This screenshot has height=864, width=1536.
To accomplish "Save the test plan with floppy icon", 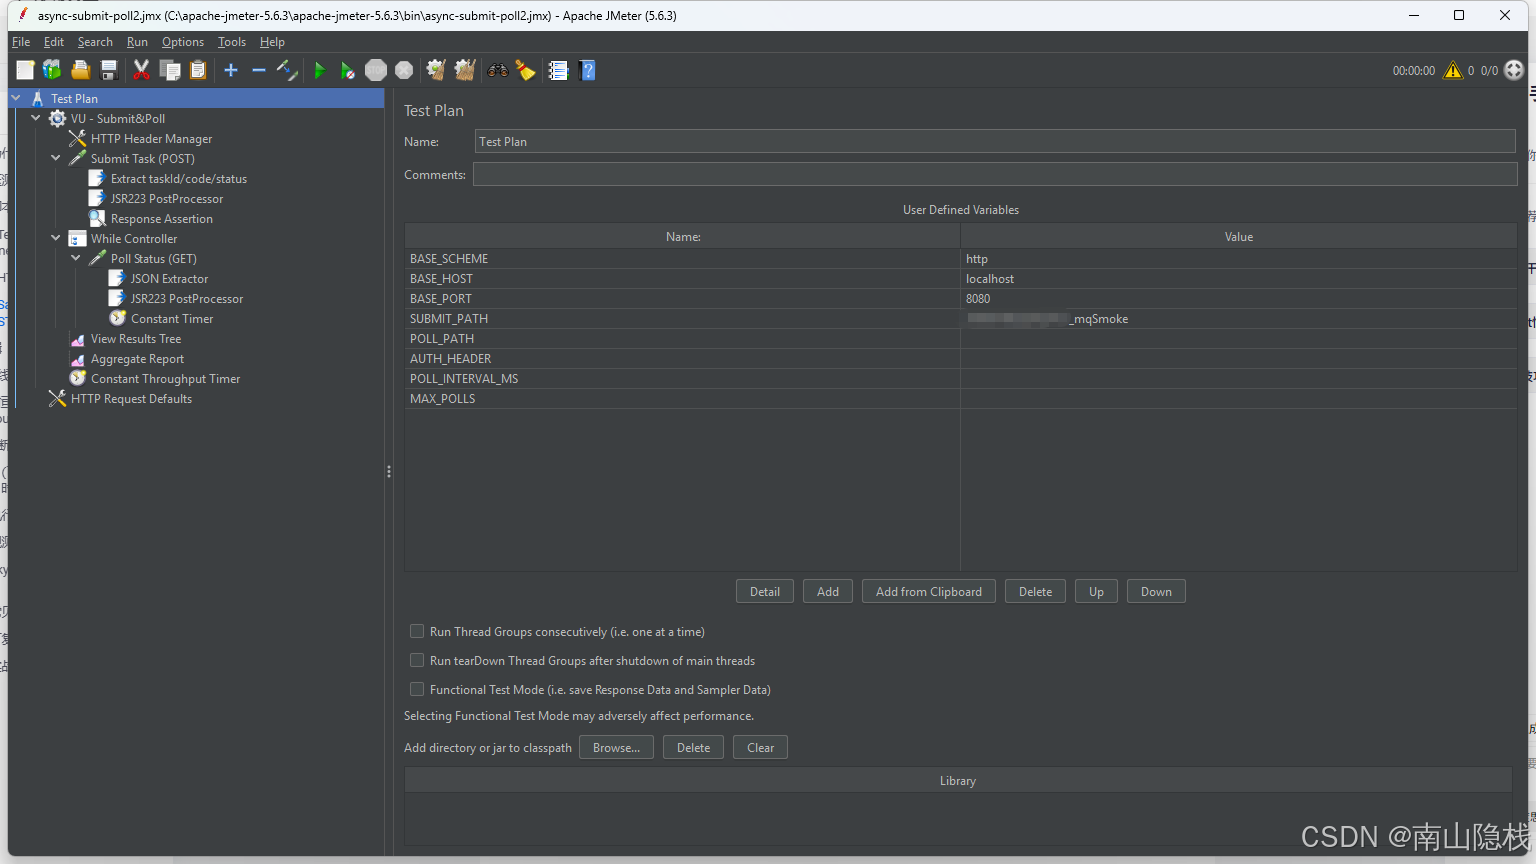I will [x=109, y=70].
